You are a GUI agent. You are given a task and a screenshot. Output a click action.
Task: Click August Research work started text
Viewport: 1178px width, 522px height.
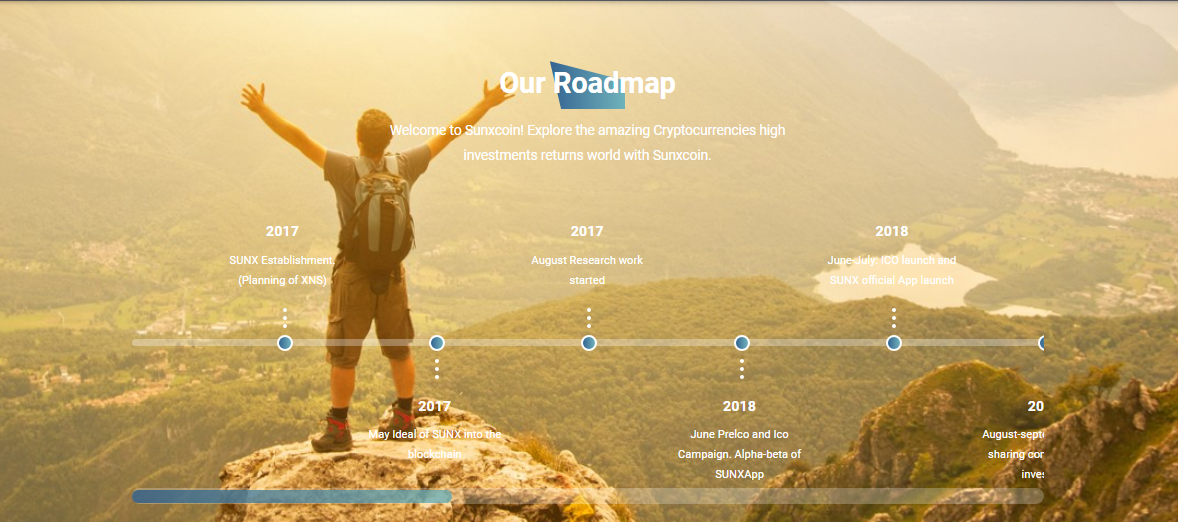click(x=587, y=270)
